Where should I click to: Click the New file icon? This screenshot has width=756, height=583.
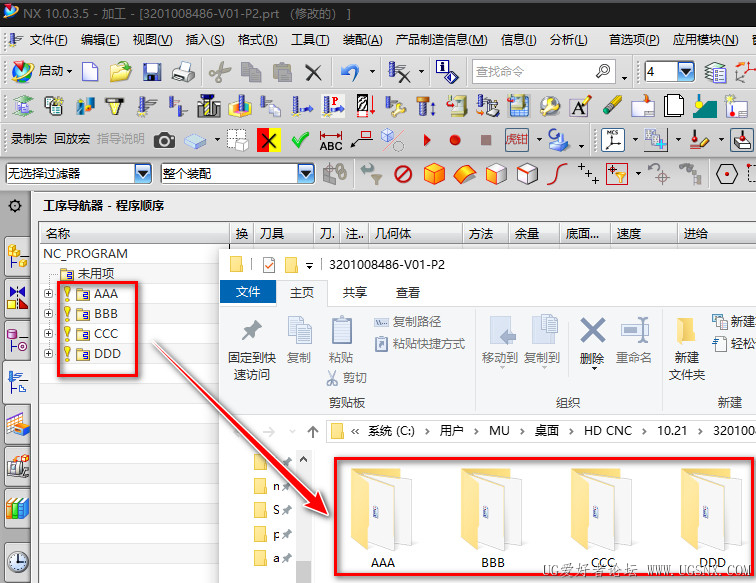90,71
